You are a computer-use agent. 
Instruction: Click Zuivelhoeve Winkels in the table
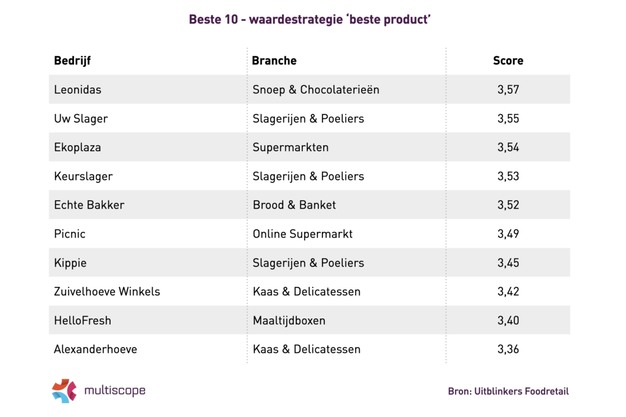[x=107, y=292]
